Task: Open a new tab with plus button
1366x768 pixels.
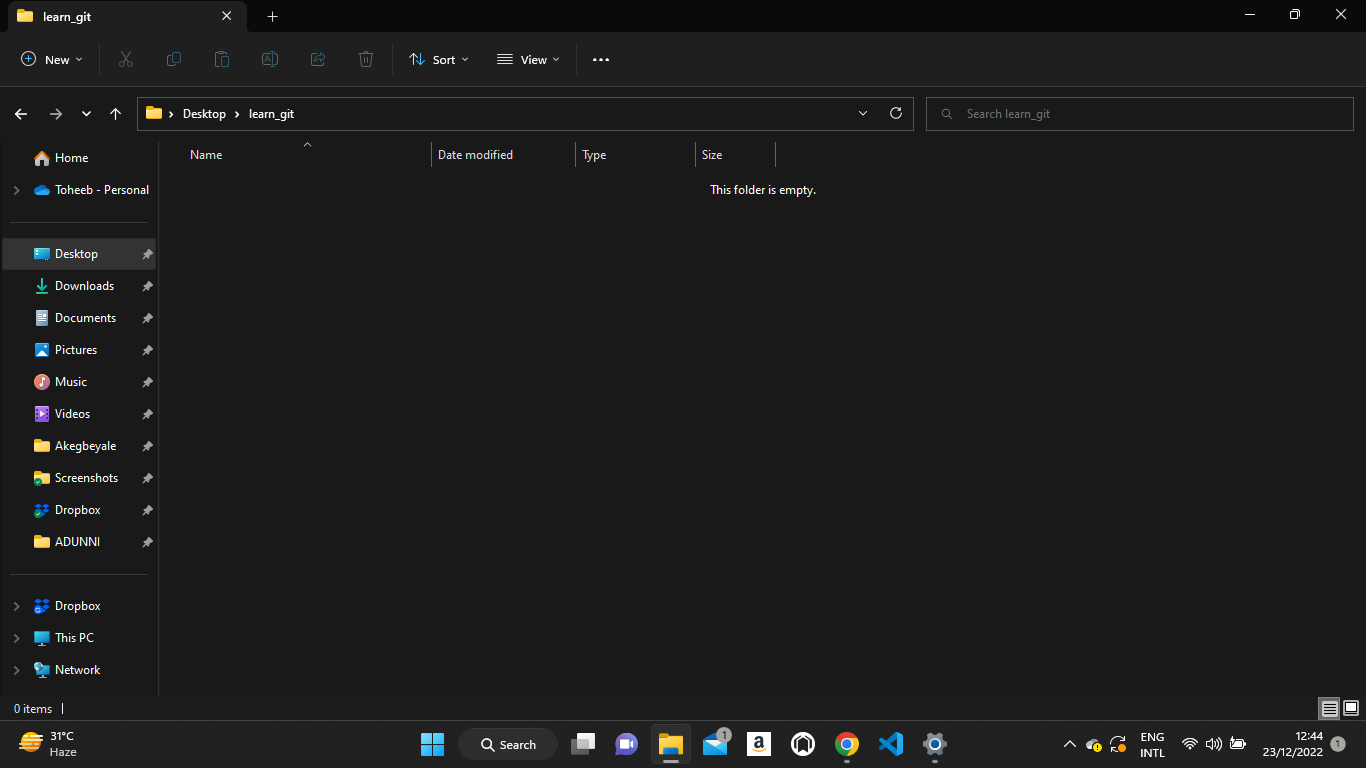Action: pos(273,16)
